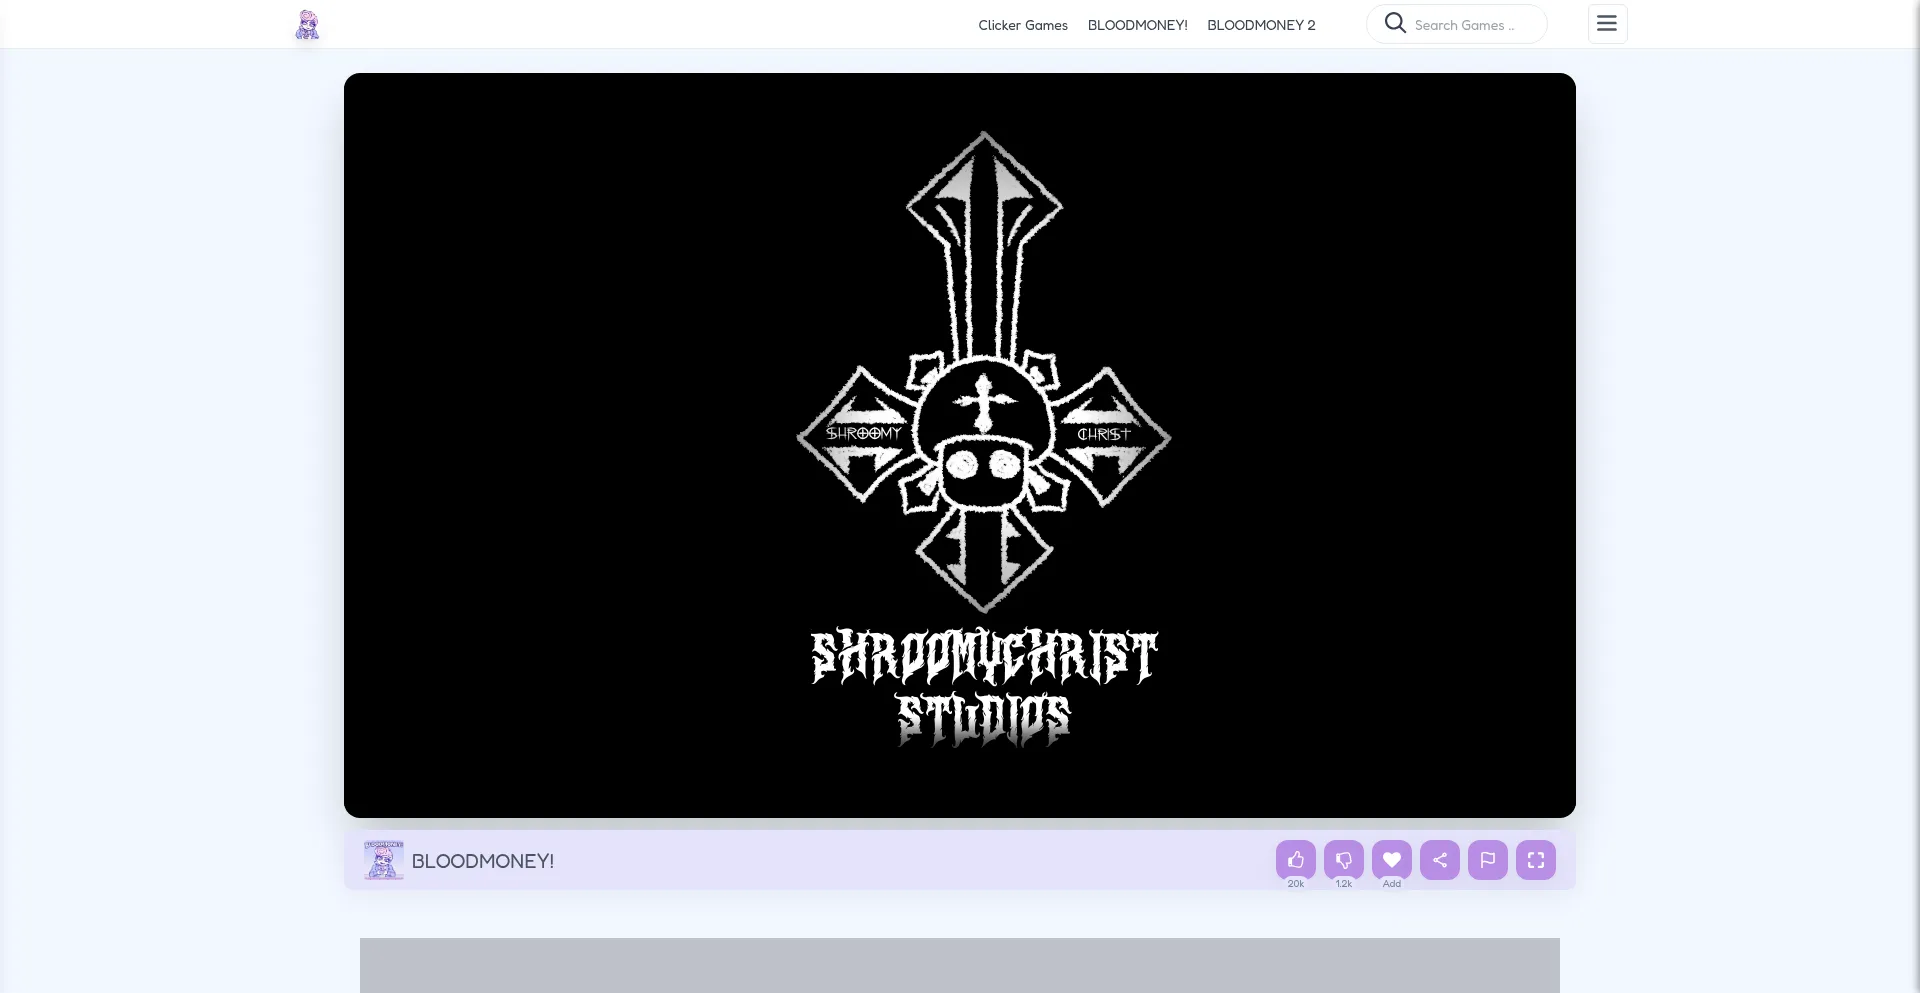This screenshot has width=1920, height=993.
Task: Click the thumbs-up like button
Action: click(x=1295, y=860)
